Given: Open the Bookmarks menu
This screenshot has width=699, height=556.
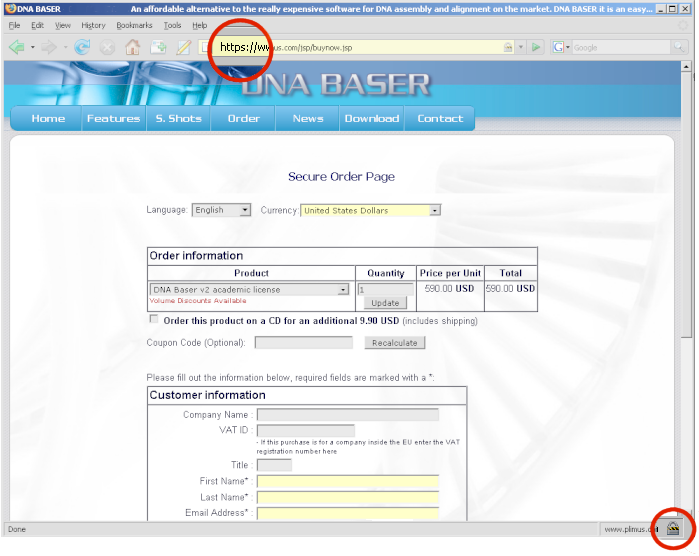Looking at the screenshot, I should click(x=134, y=25).
